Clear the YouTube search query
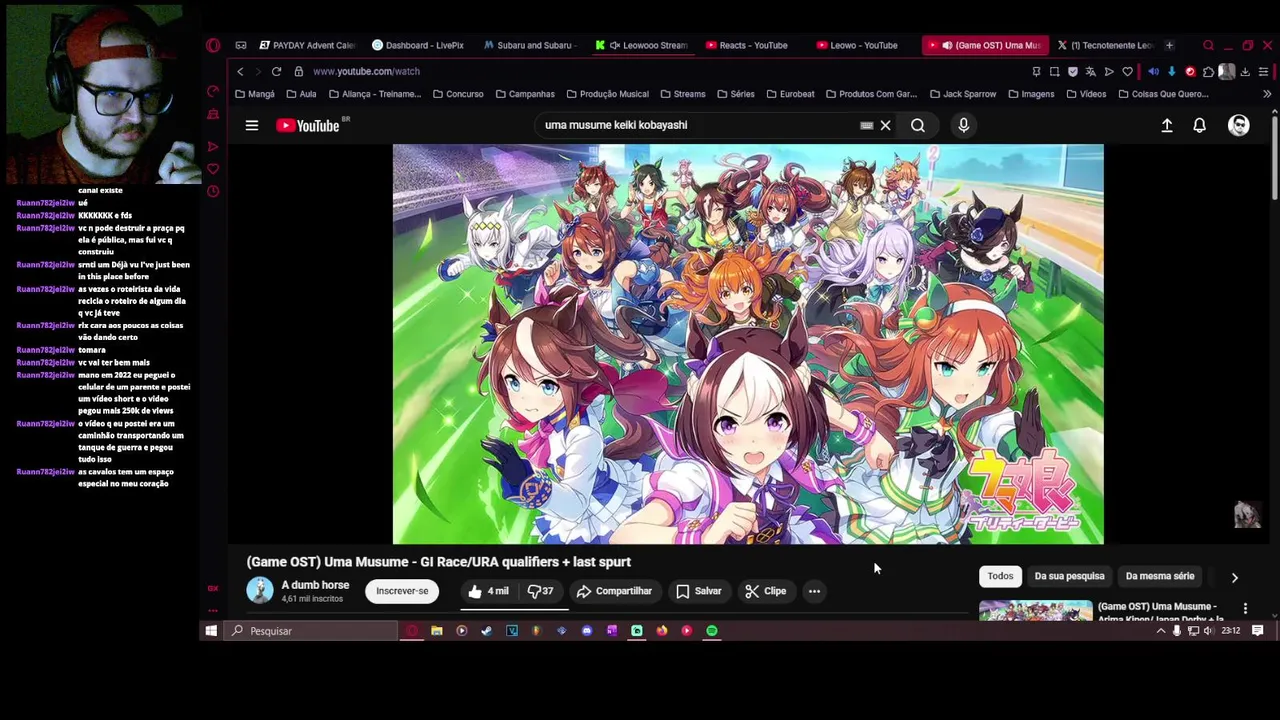The width and height of the screenshot is (1280, 720). point(885,125)
